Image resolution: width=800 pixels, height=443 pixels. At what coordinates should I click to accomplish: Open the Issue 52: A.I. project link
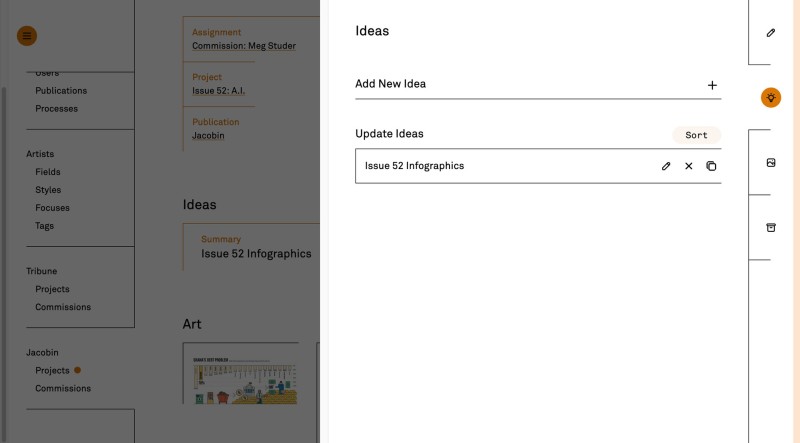pos(218,91)
